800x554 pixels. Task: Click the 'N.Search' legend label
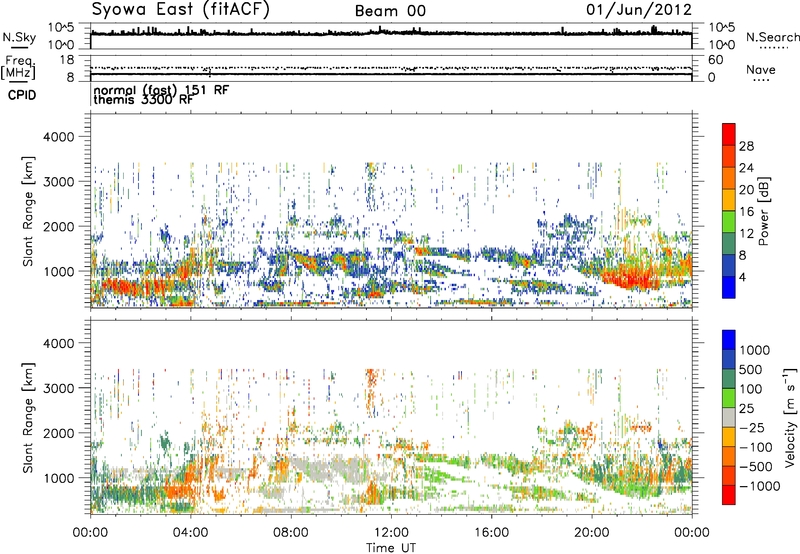[772, 37]
